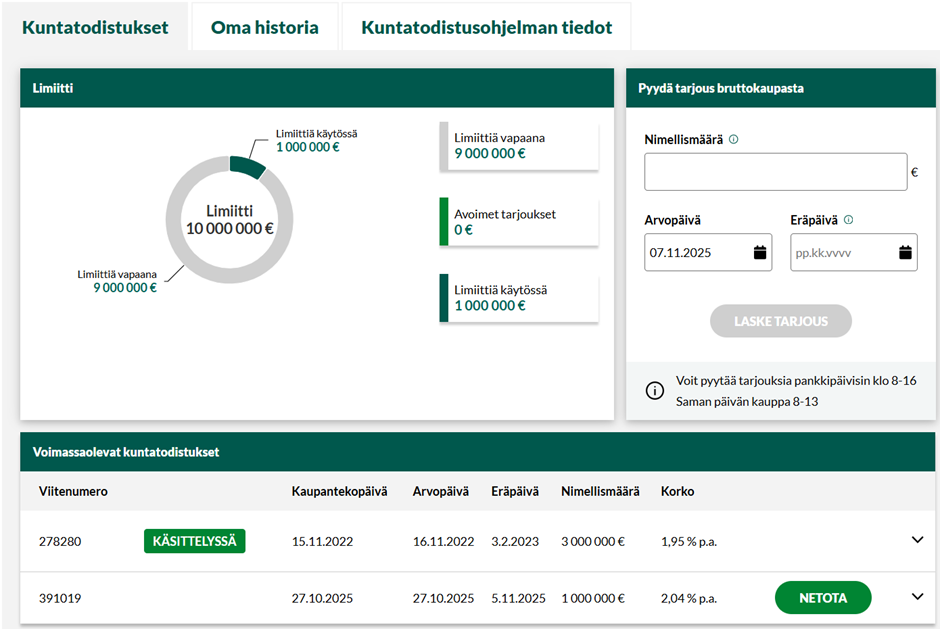Viewport: 940px width, 629px height.
Task: Click the empty Eräpäivä date field
Action: [840, 253]
